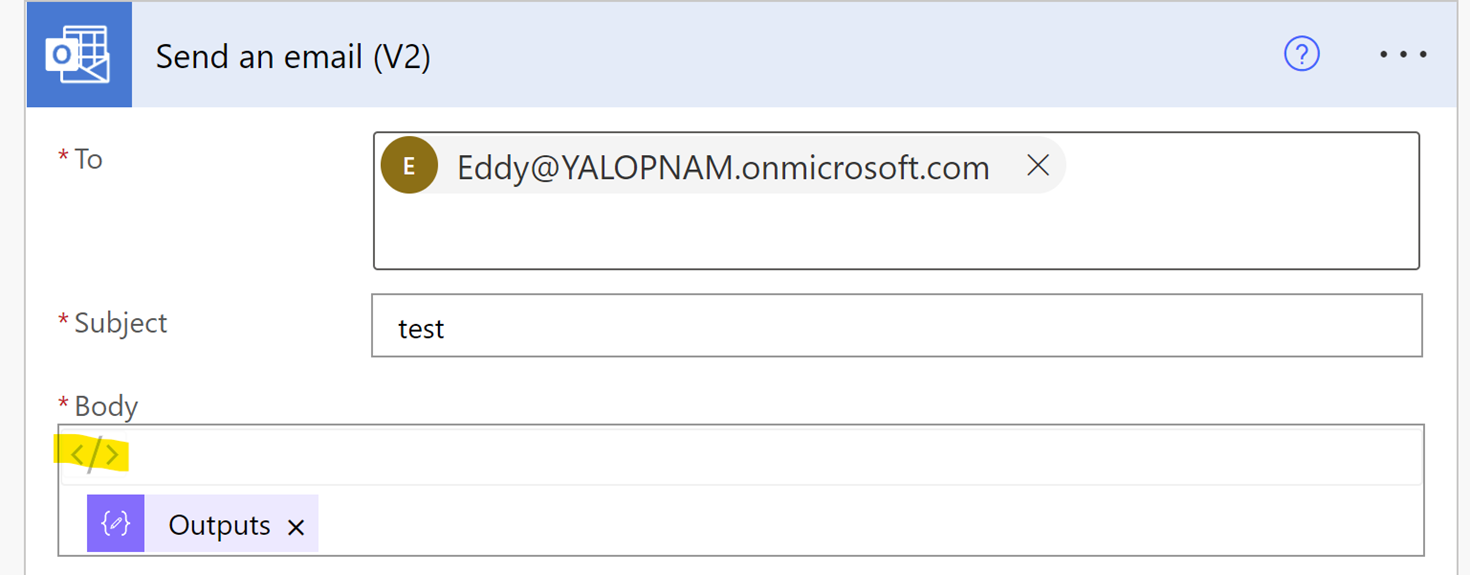Click the Body field label
This screenshot has height=575, width=1470.
pyautogui.click(x=105, y=406)
